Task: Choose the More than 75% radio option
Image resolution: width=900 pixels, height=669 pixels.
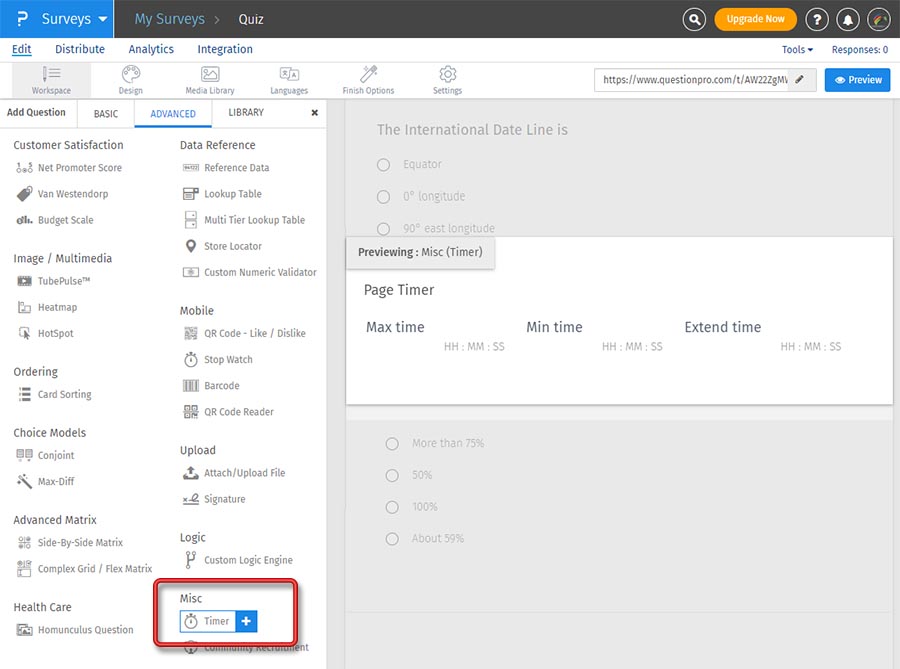Action: click(392, 443)
